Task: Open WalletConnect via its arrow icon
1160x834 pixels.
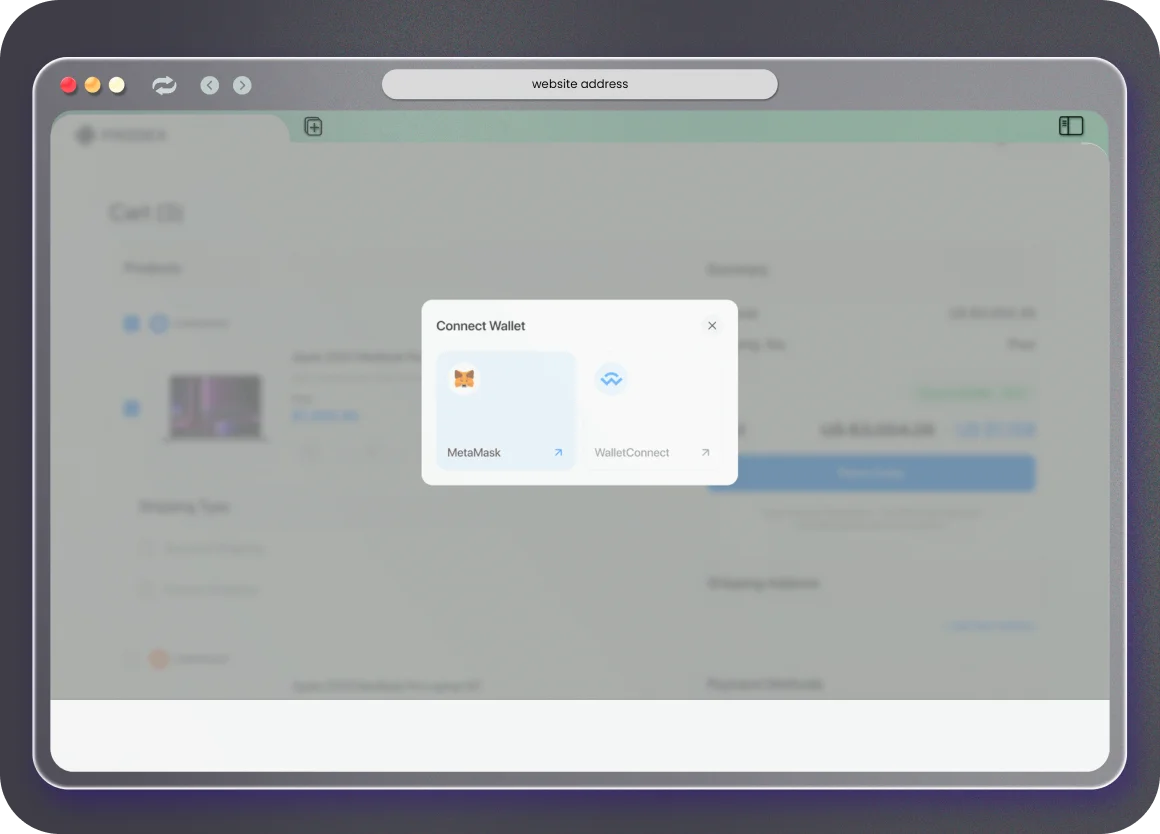Action: pyautogui.click(x=705, y=453)
